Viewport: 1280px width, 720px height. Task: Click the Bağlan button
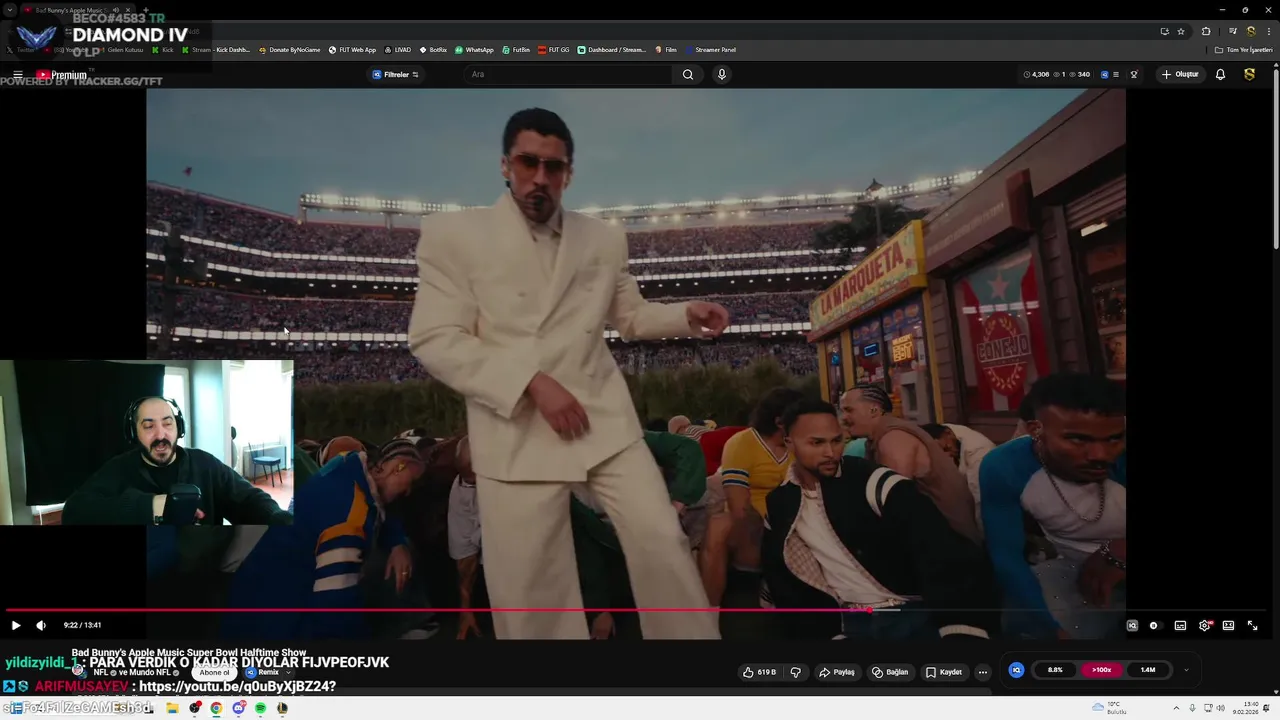[890, 672]
